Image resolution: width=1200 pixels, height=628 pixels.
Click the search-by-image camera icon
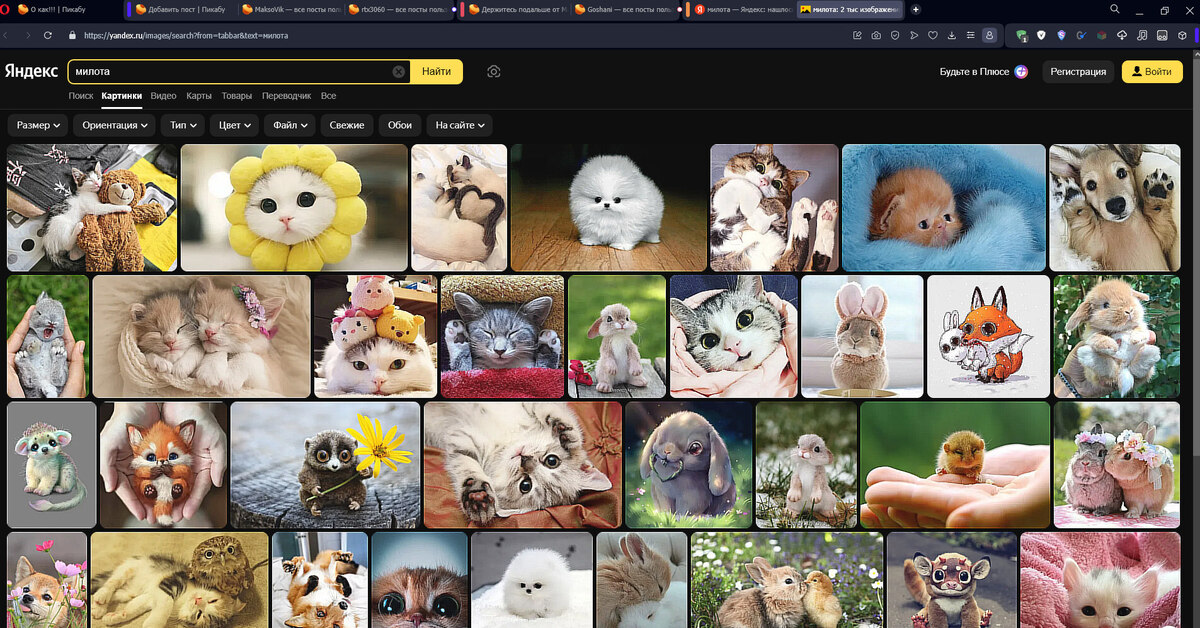(494, 72)
